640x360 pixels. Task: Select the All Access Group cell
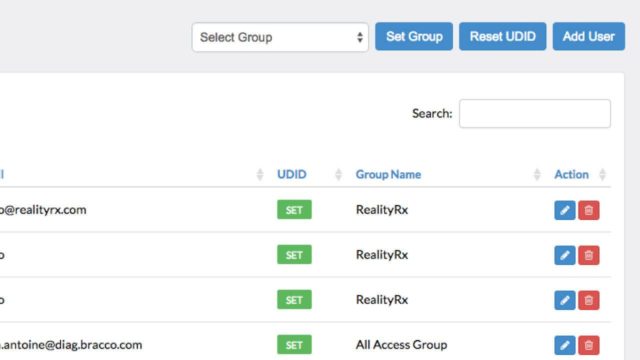coord(401,344)
